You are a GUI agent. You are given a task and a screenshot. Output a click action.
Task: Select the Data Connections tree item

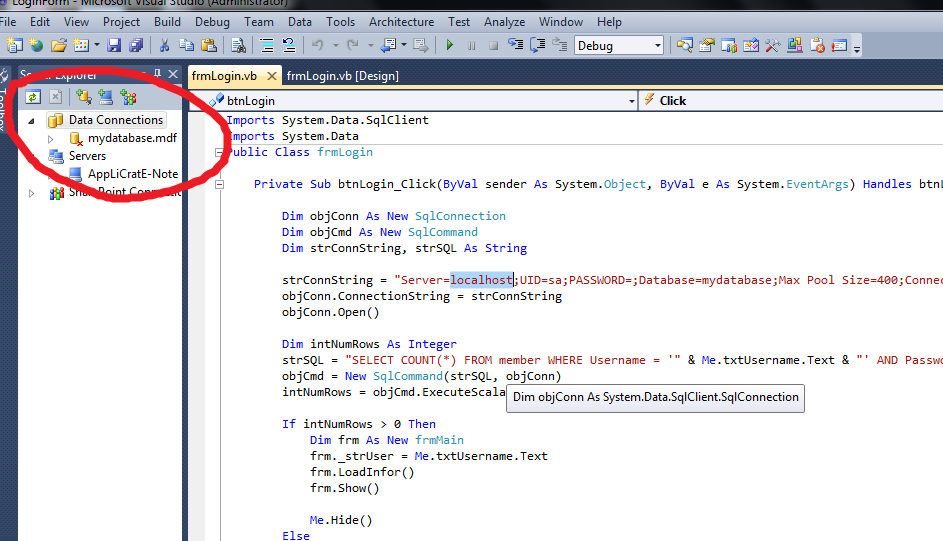pos(115,120)
